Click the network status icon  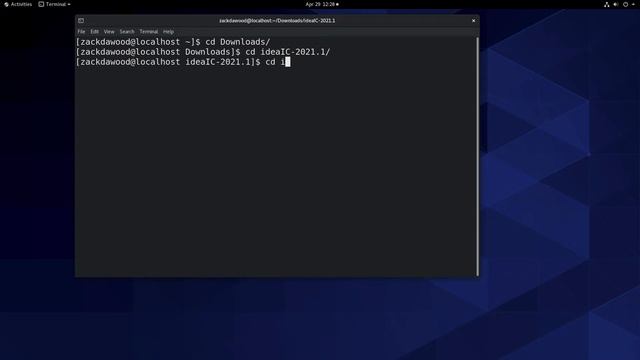coord(607,4)
